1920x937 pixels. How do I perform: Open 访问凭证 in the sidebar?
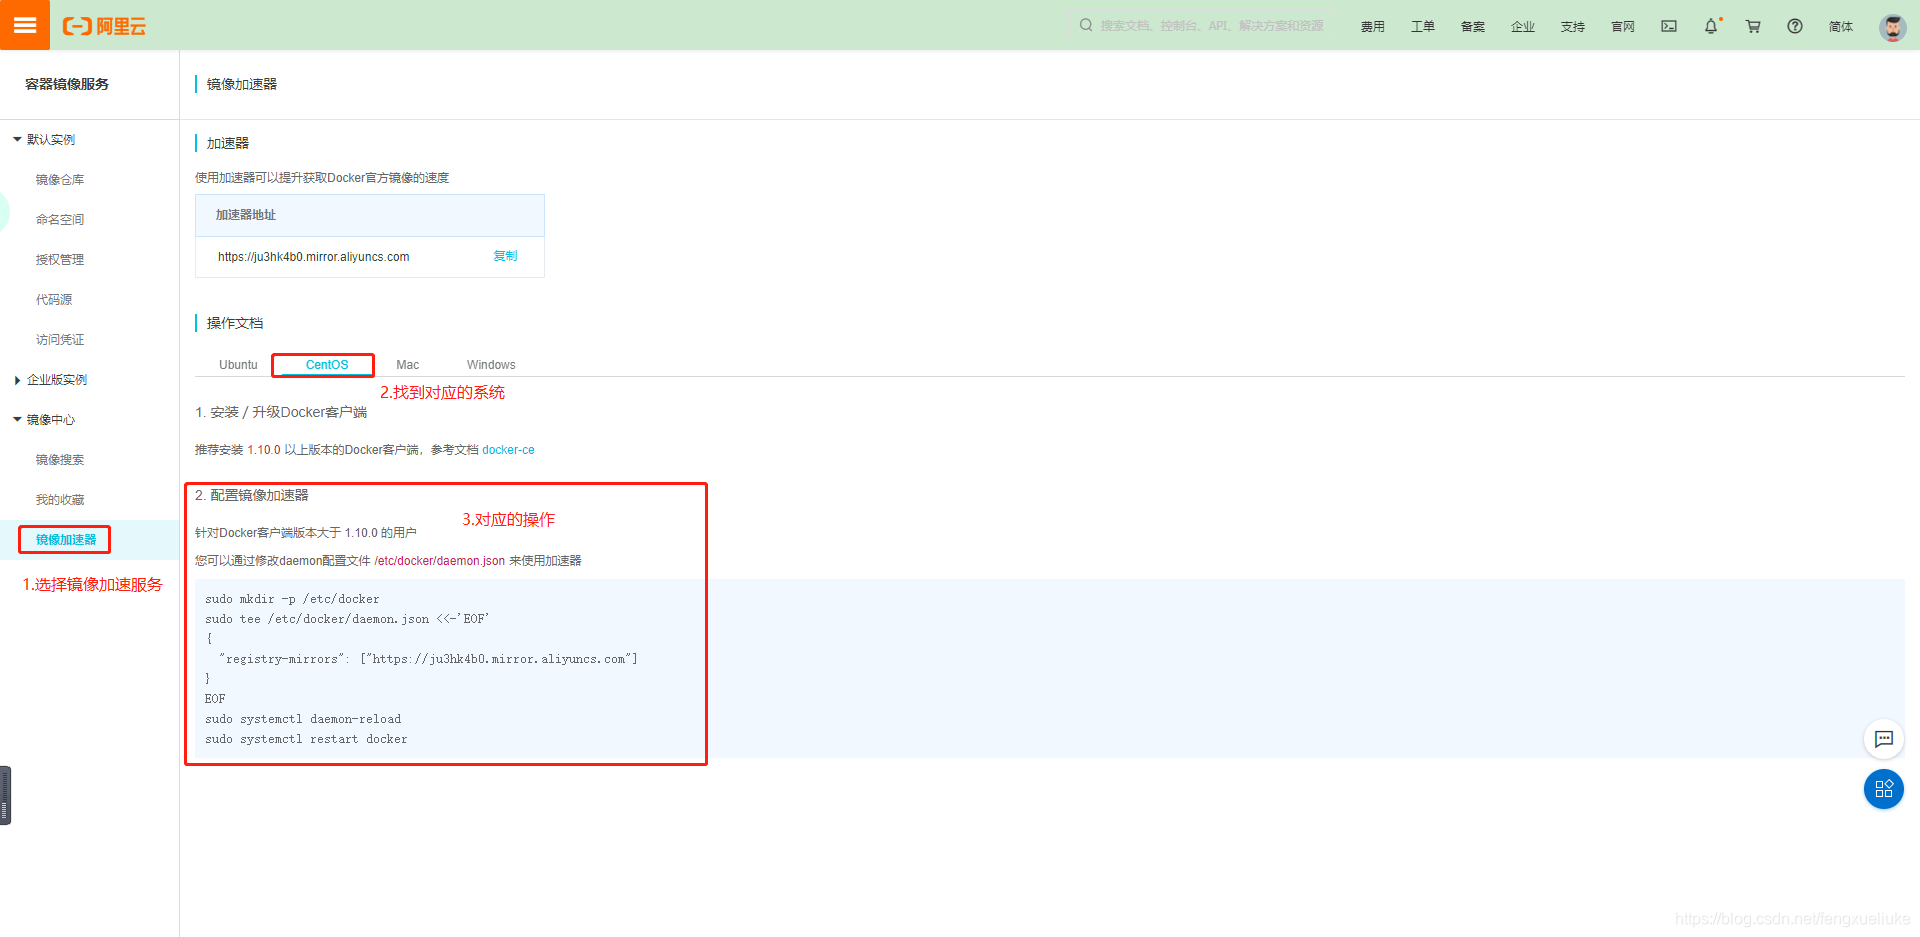60,340
